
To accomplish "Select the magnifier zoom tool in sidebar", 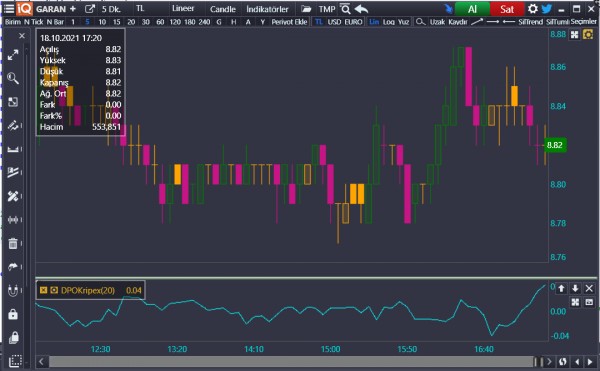I will pyautogui.click(x=13, y=78).
